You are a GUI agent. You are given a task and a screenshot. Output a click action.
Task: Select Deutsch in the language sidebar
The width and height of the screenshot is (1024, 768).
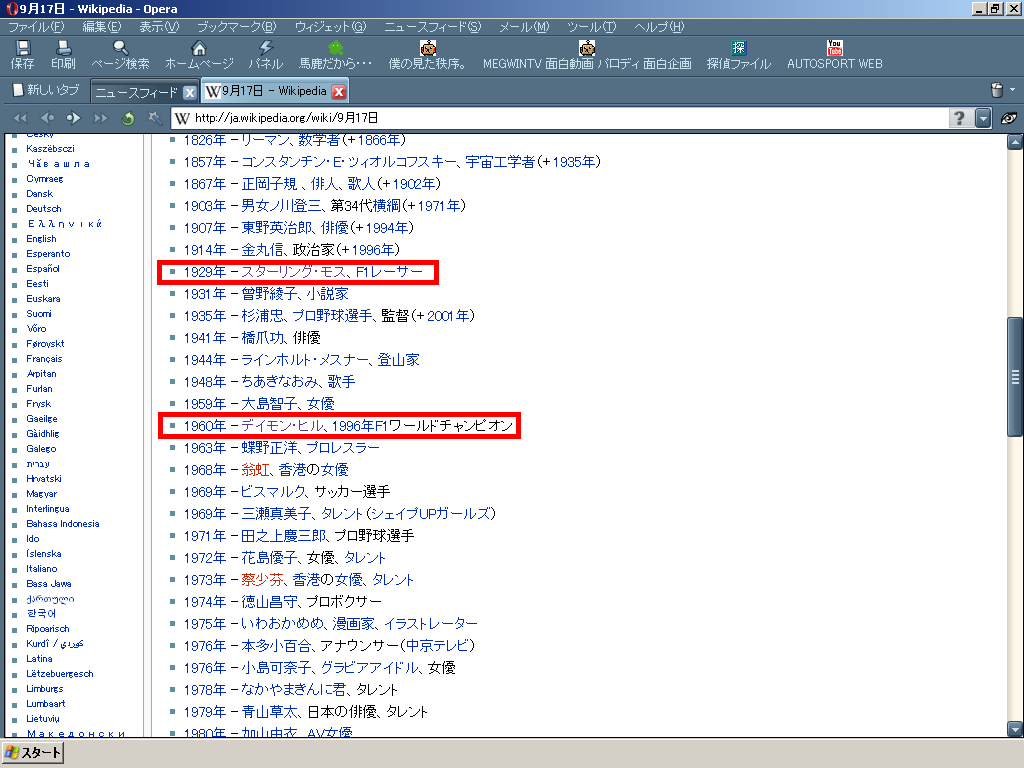click(x=44, y=209)
